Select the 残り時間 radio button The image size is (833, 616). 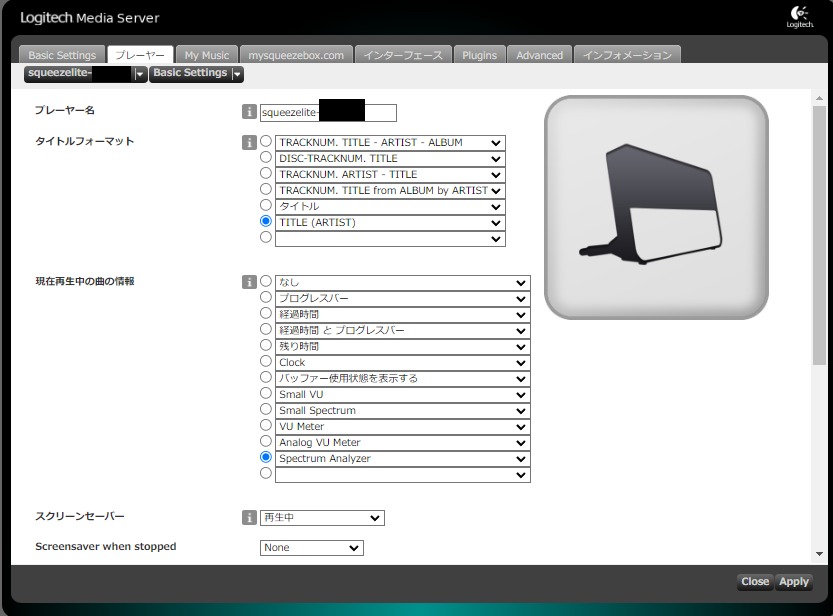[266, 345]
